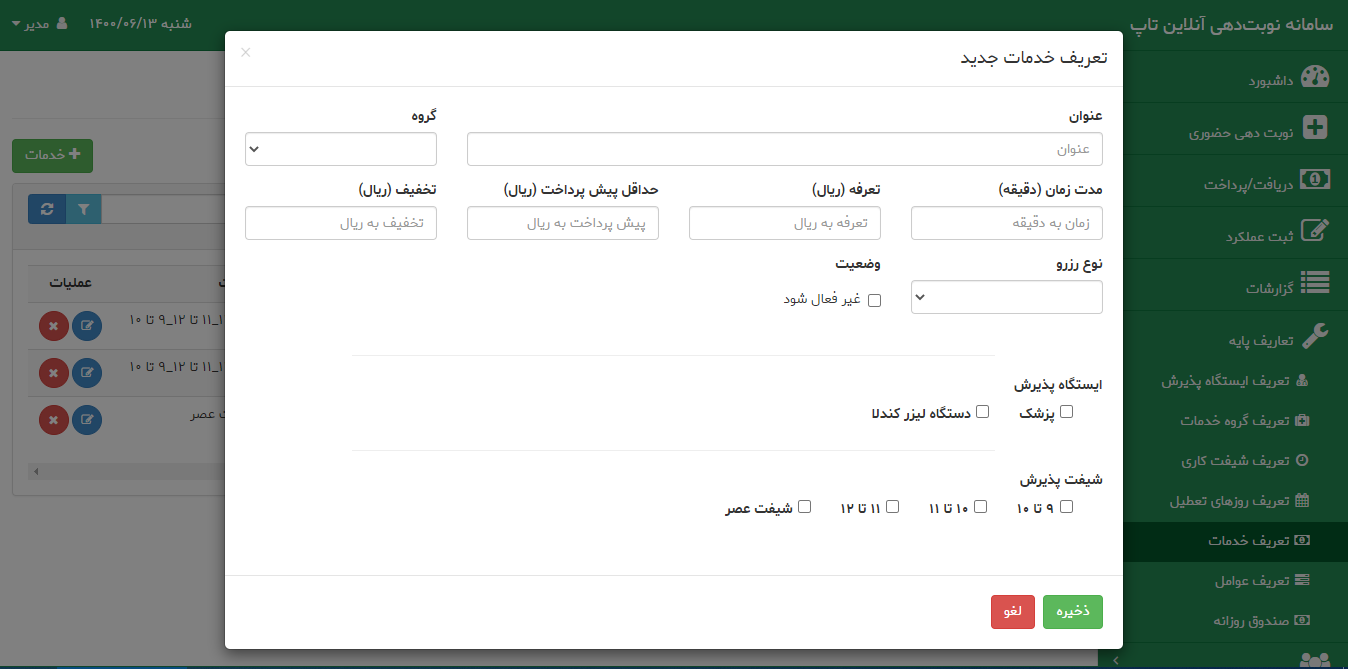Click the date شنبه ۱۴۰۰/۰۶/۱۳ in top bar
The image size is (1348, 669).
point(140,23)
